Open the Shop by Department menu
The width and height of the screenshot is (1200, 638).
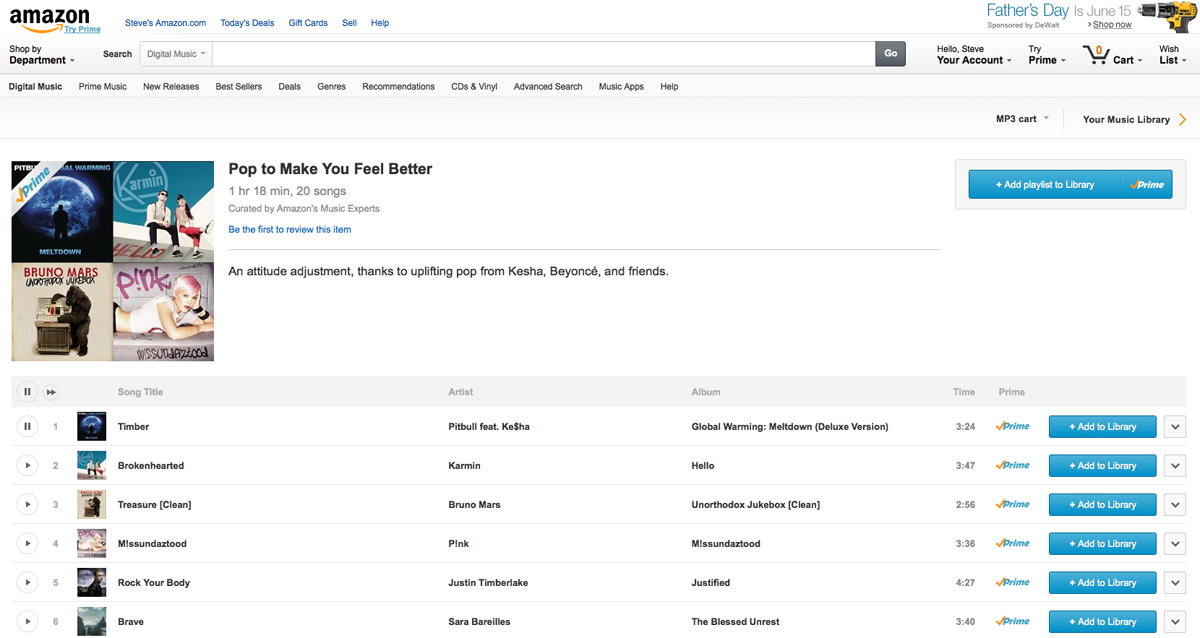pyautogui.click(x=40, y=55)
